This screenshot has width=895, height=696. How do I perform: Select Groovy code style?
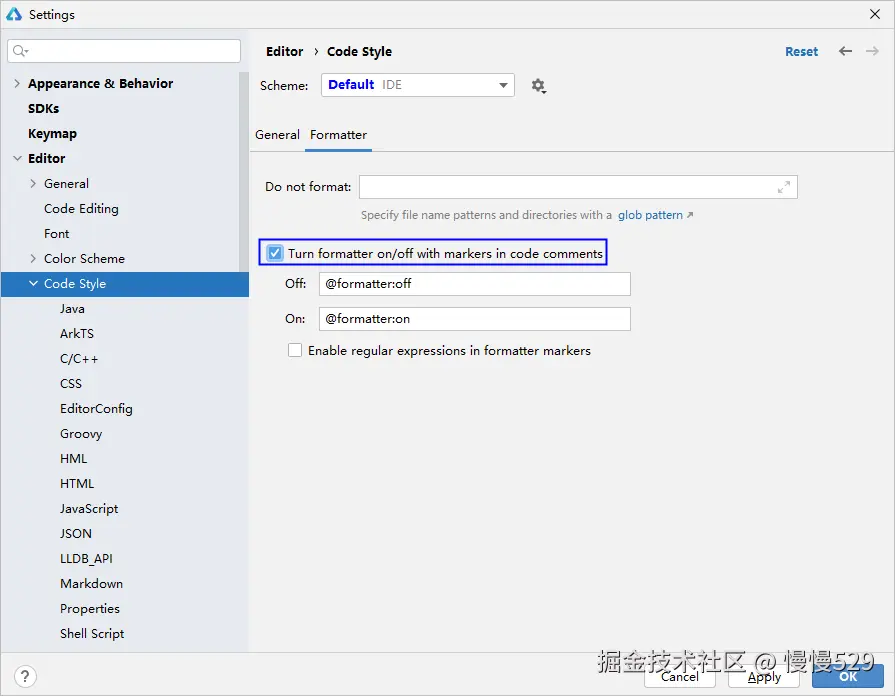[x=81, y=434]
